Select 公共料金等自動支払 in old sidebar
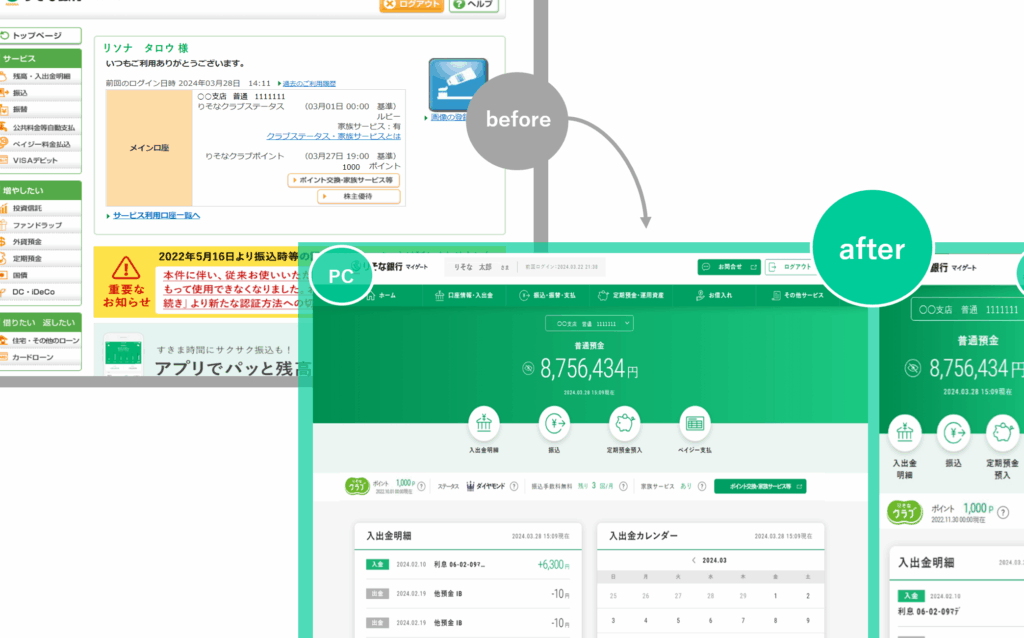Image resolution: width=1024 pixels, height=638 pixels. pos(40,127)
